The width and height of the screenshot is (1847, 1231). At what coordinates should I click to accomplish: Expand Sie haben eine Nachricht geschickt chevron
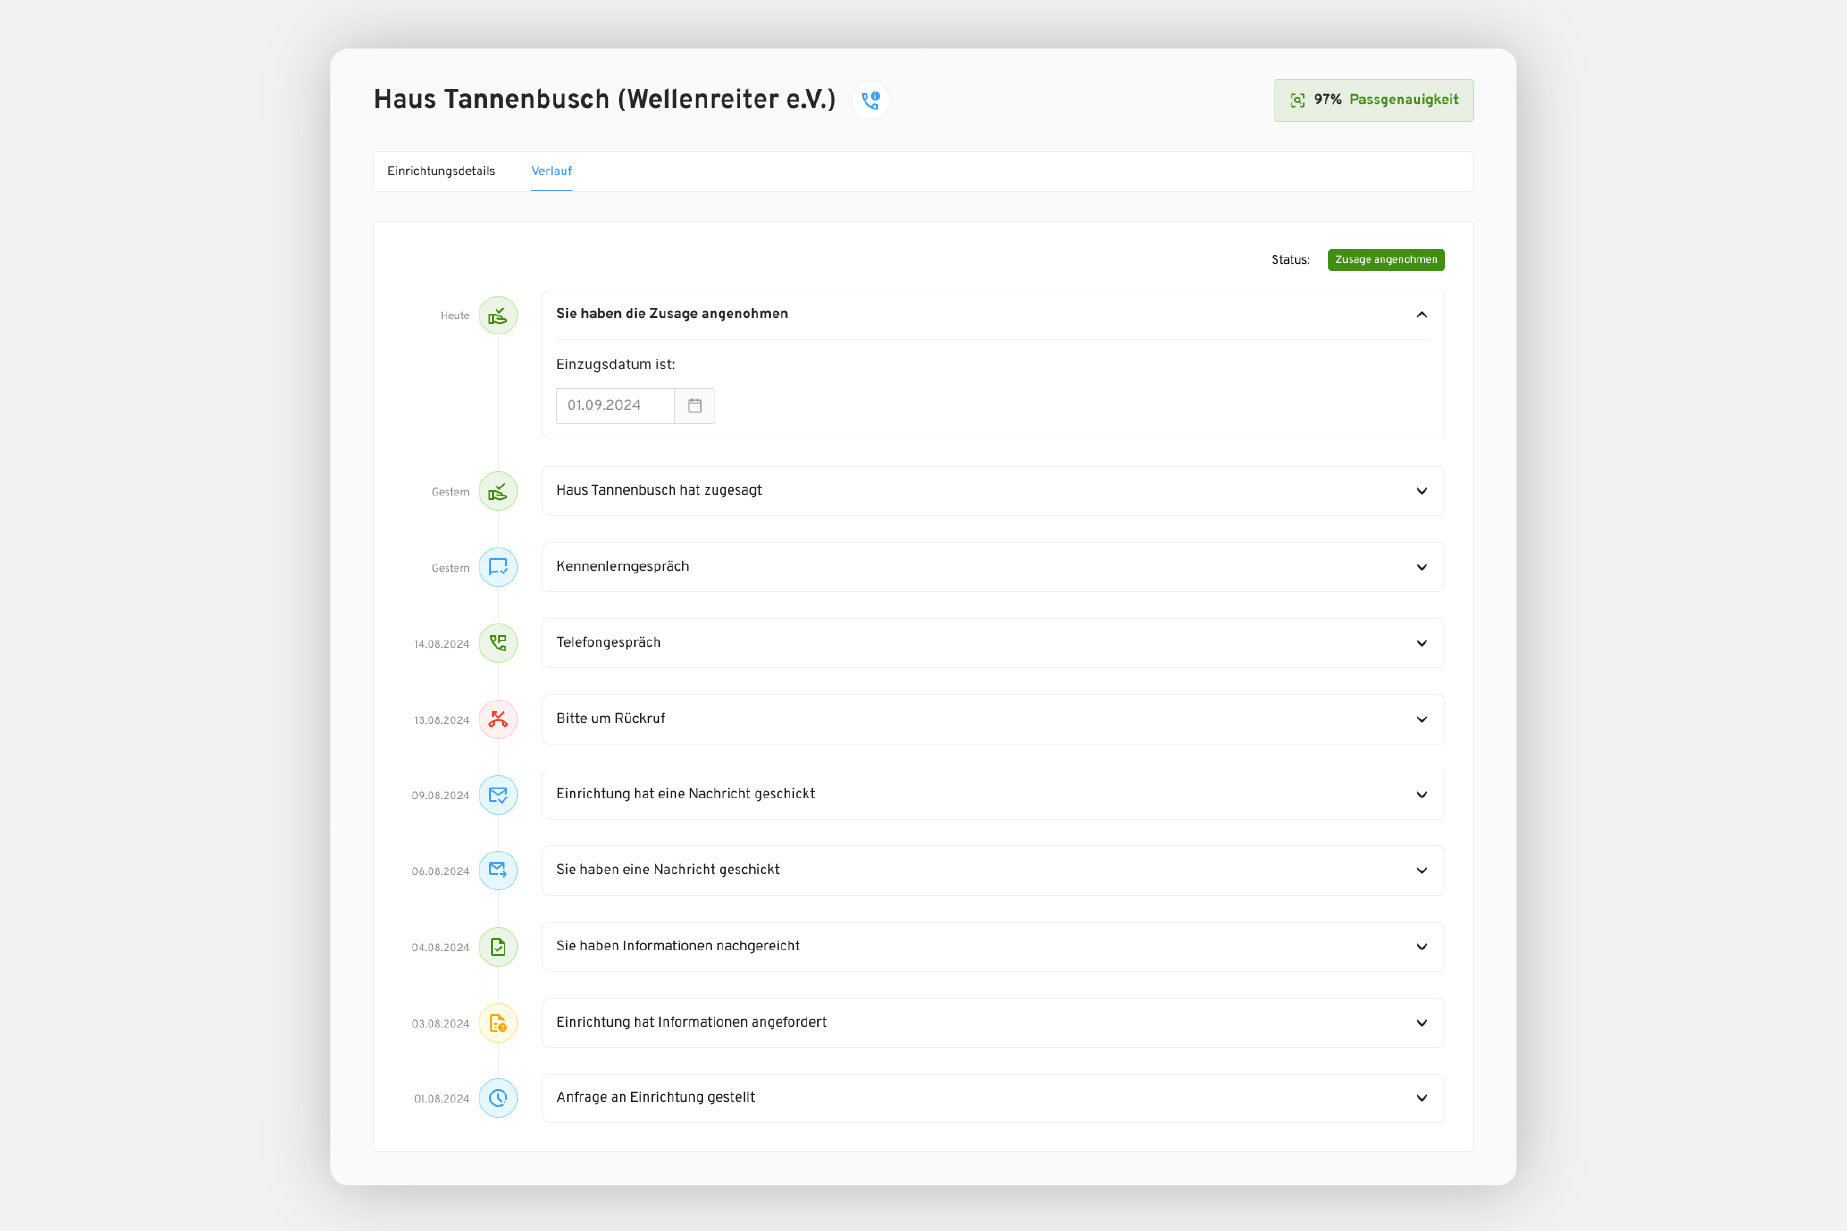tap(1421, 870)
